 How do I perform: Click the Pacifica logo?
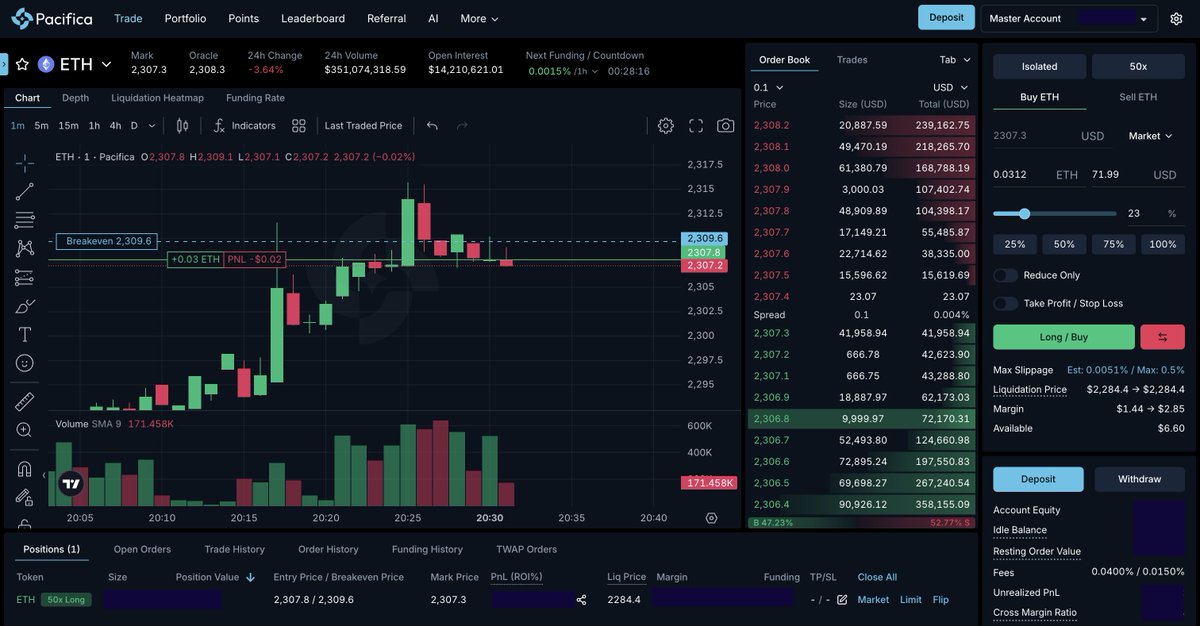click(51, 18)
